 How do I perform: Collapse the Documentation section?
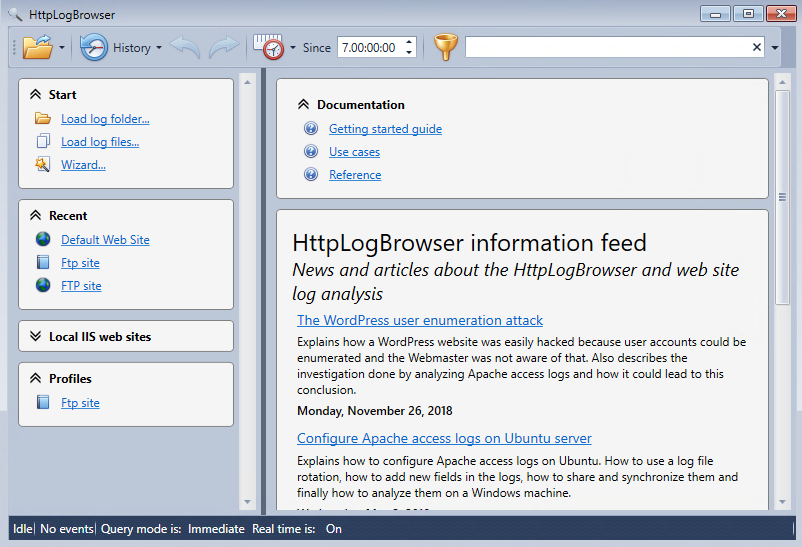(303, 105)
